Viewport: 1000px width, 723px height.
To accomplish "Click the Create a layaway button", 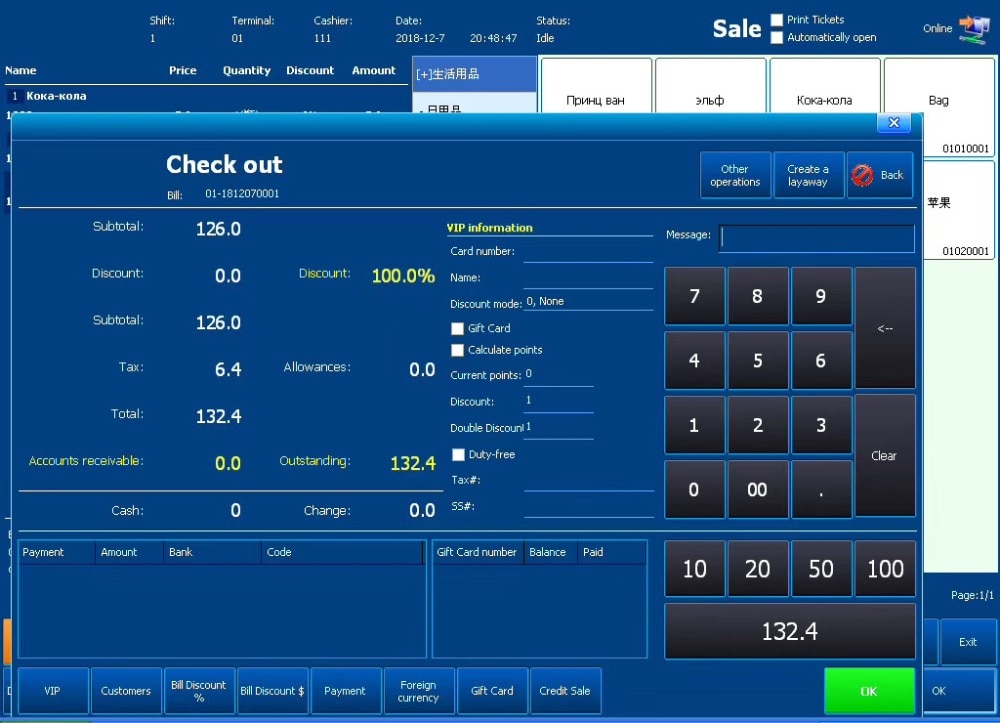I will pos(808,175).
